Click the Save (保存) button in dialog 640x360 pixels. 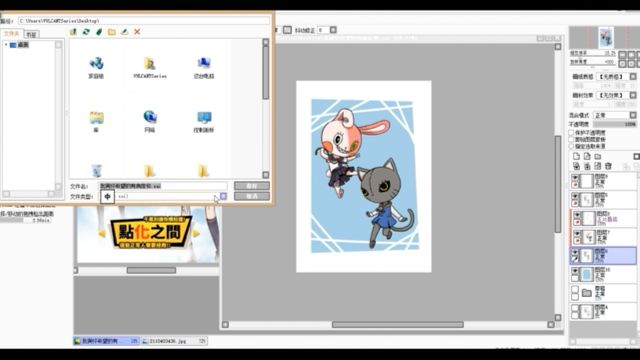click(x=252, y=186)
